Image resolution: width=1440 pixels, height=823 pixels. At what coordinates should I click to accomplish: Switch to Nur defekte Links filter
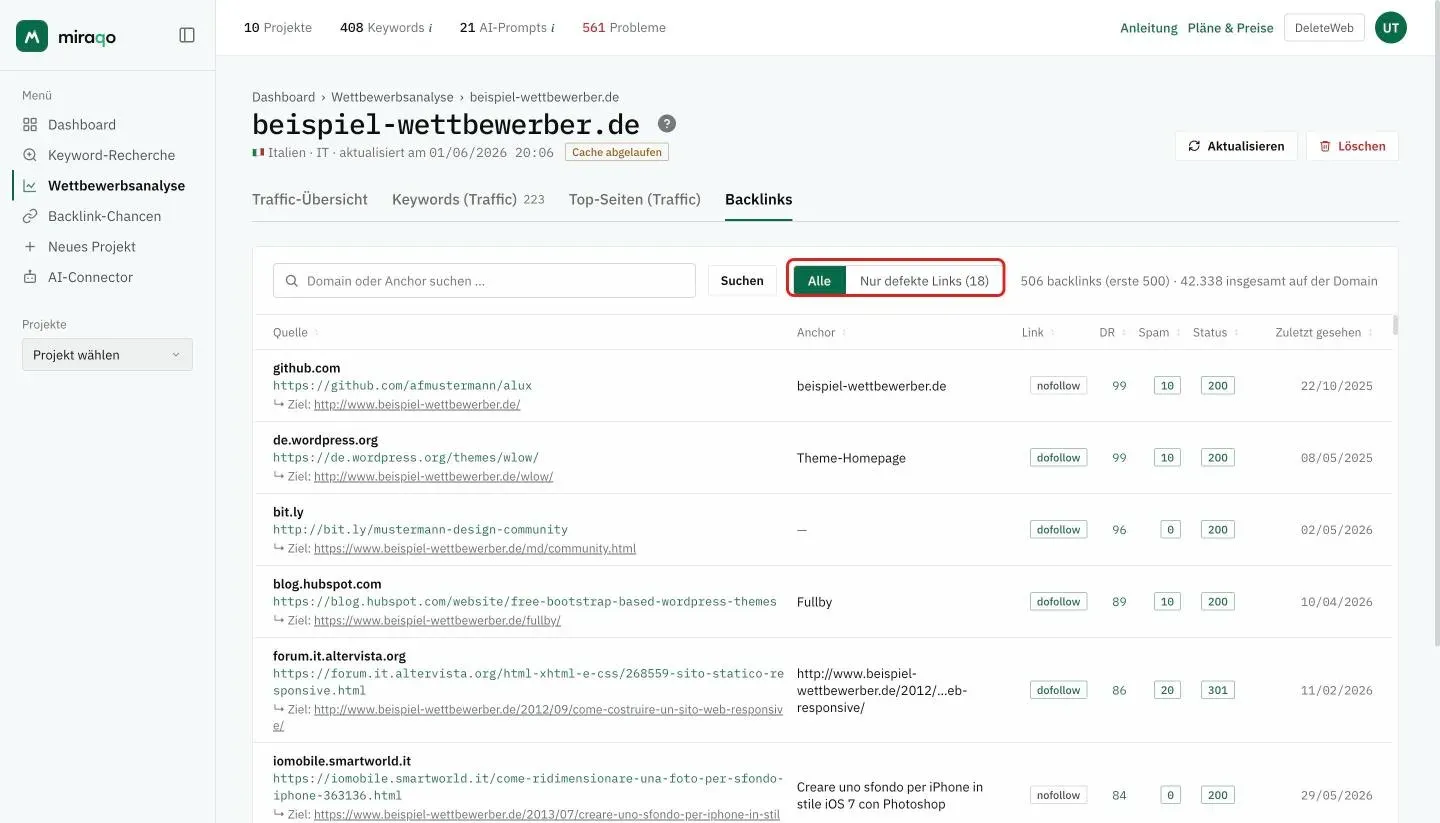pyautogui.click(x=924, y=281)
